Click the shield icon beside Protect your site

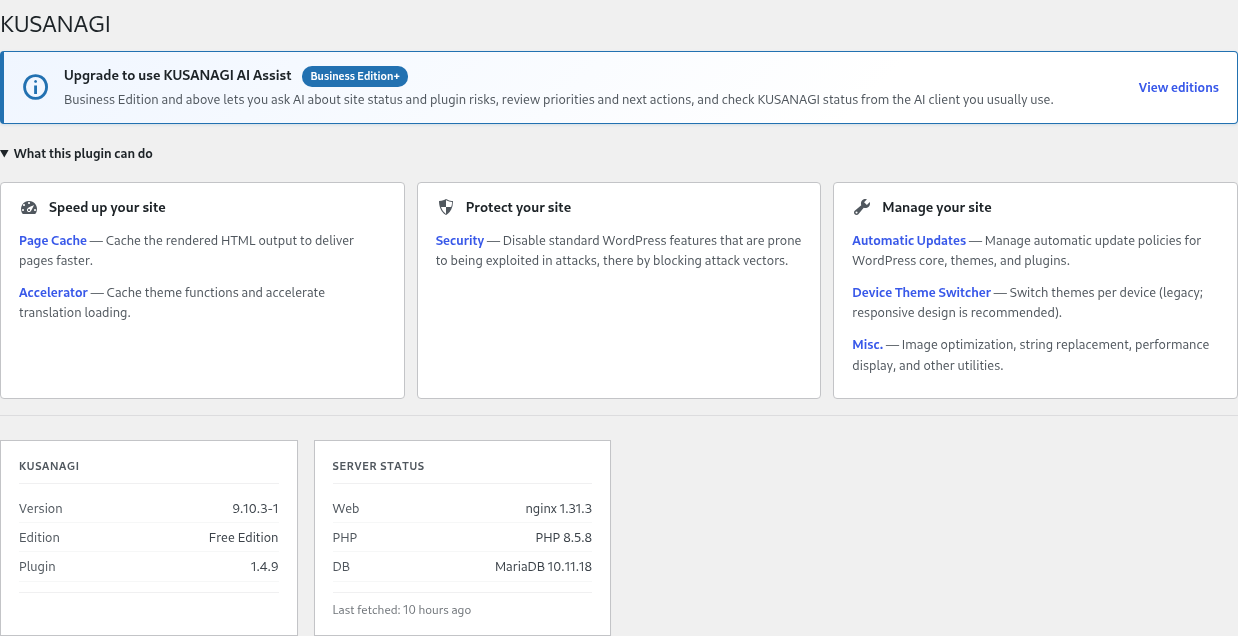point(445,207)
